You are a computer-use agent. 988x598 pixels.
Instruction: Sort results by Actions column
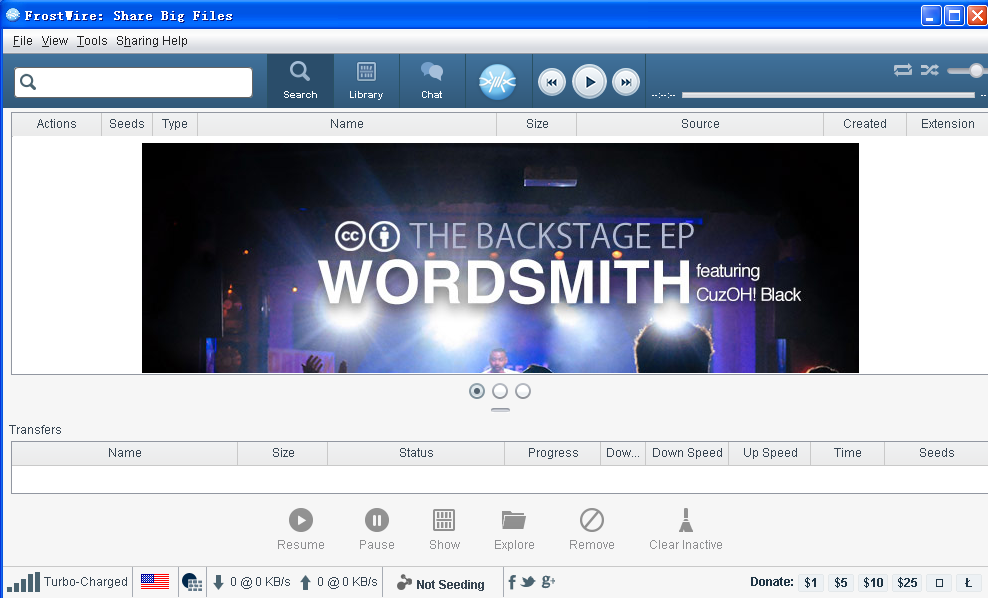pos(56,124)
